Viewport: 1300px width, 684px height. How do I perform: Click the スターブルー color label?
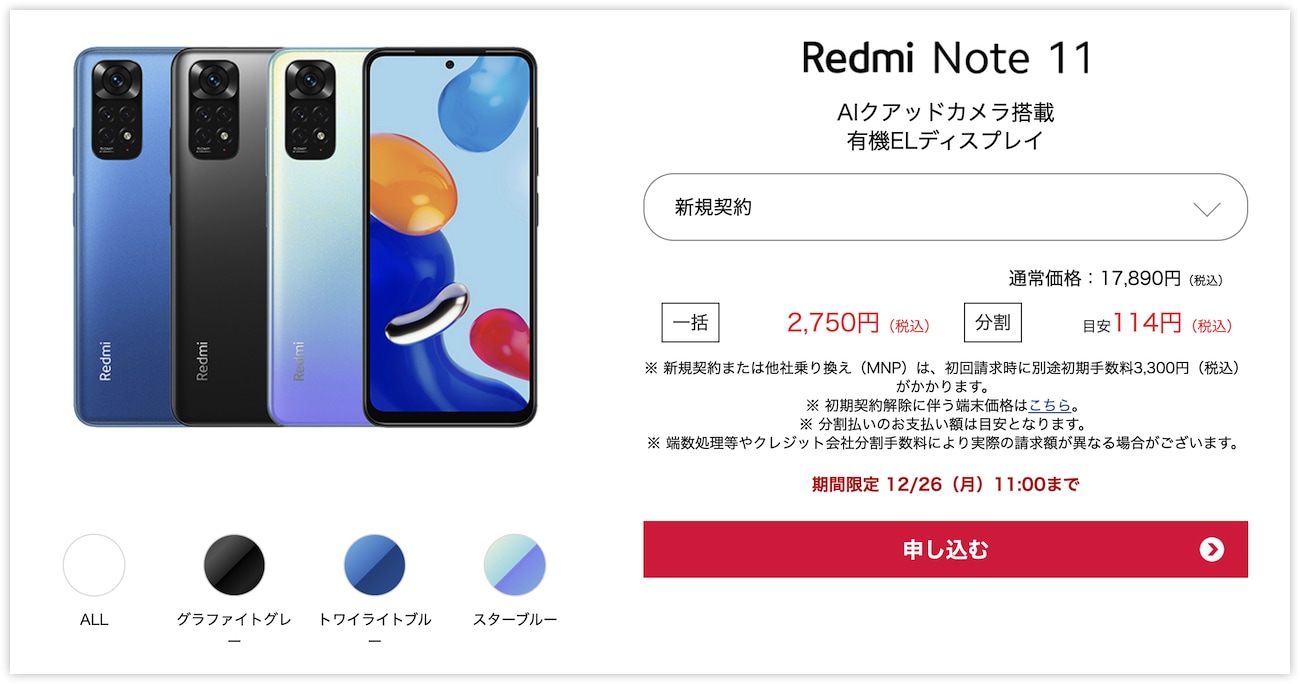[x=514, y=619]
